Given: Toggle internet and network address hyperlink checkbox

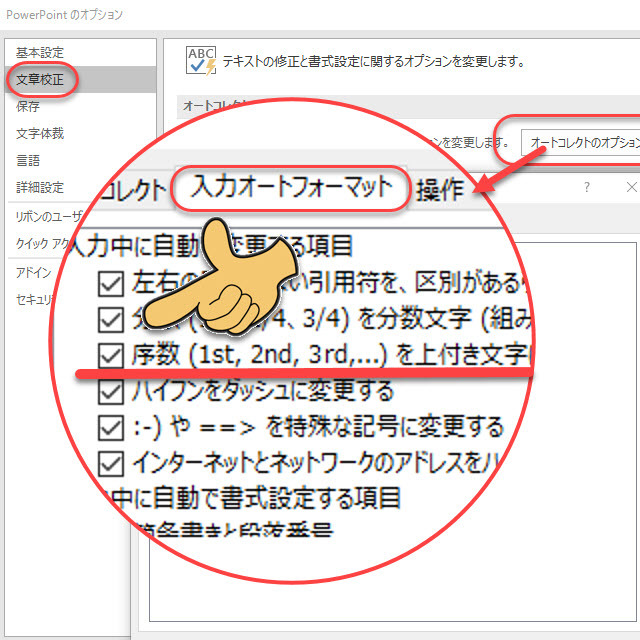Looking at the screenshot, I should pos(111,464).
